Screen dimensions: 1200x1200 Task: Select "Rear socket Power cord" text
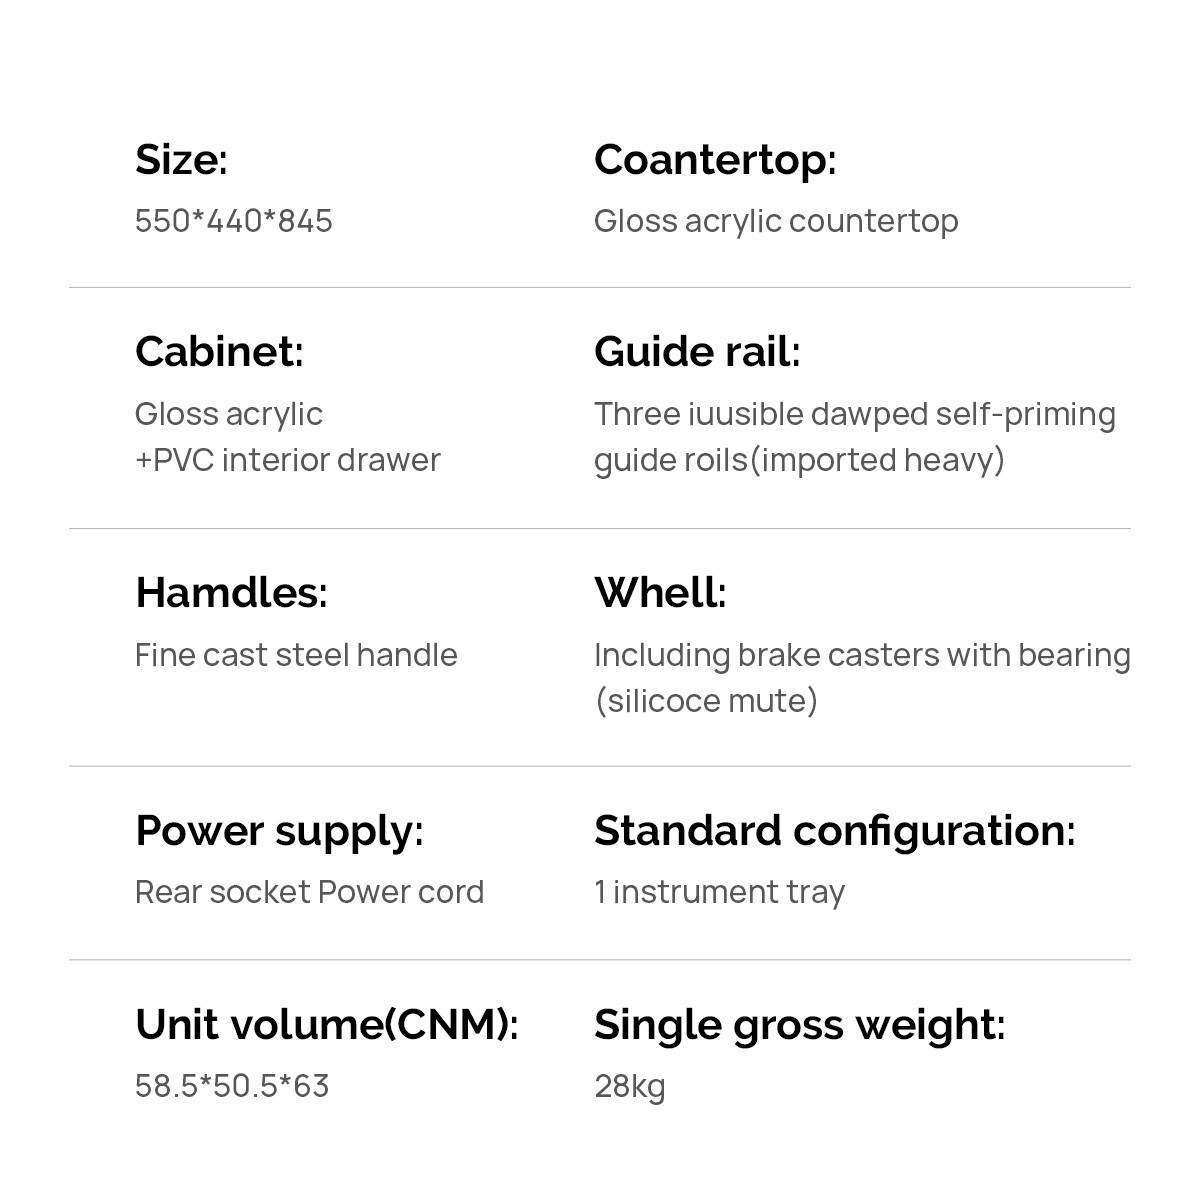coord(309,892)
